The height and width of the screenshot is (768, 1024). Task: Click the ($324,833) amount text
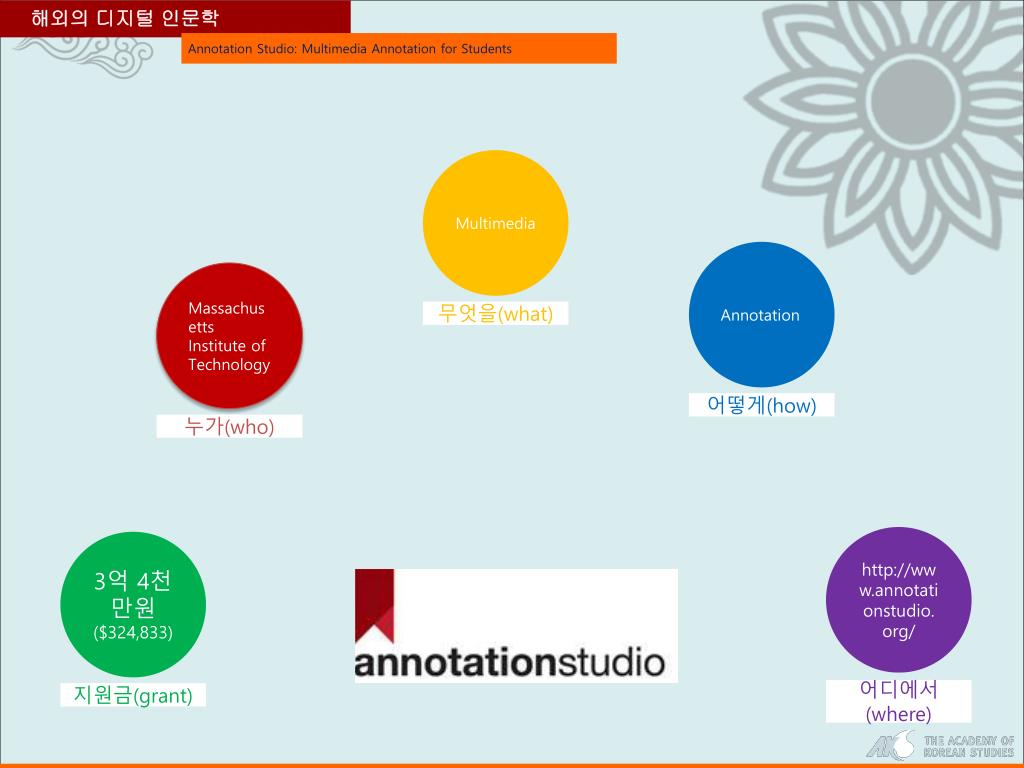pyautogui.click(x=133, y=632)
